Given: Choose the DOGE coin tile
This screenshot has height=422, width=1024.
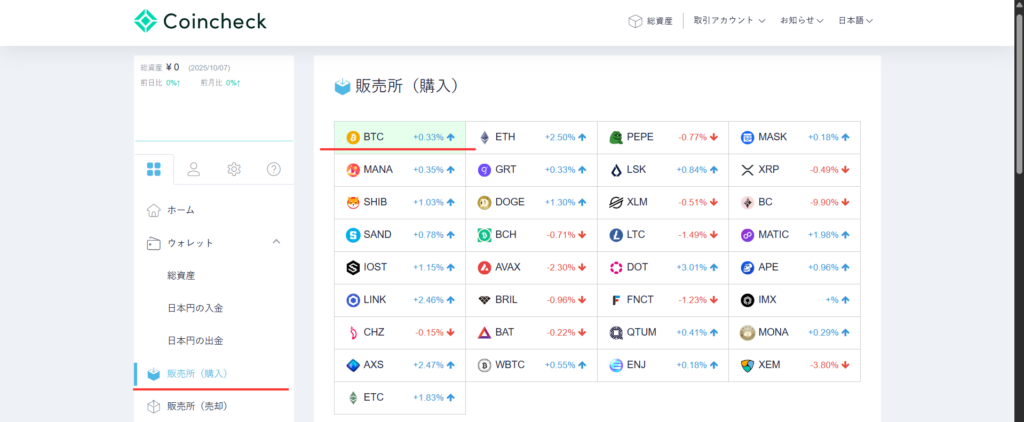Looking at the screenshot, I should (x=531, y=202).
